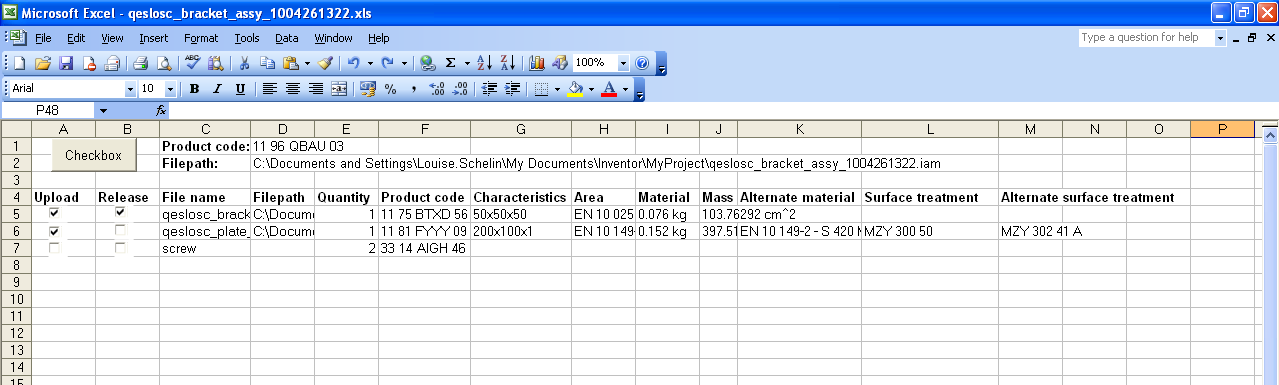Open the Insert menu
This screenshot has height=385, width=1279.
tap(154, 38)
